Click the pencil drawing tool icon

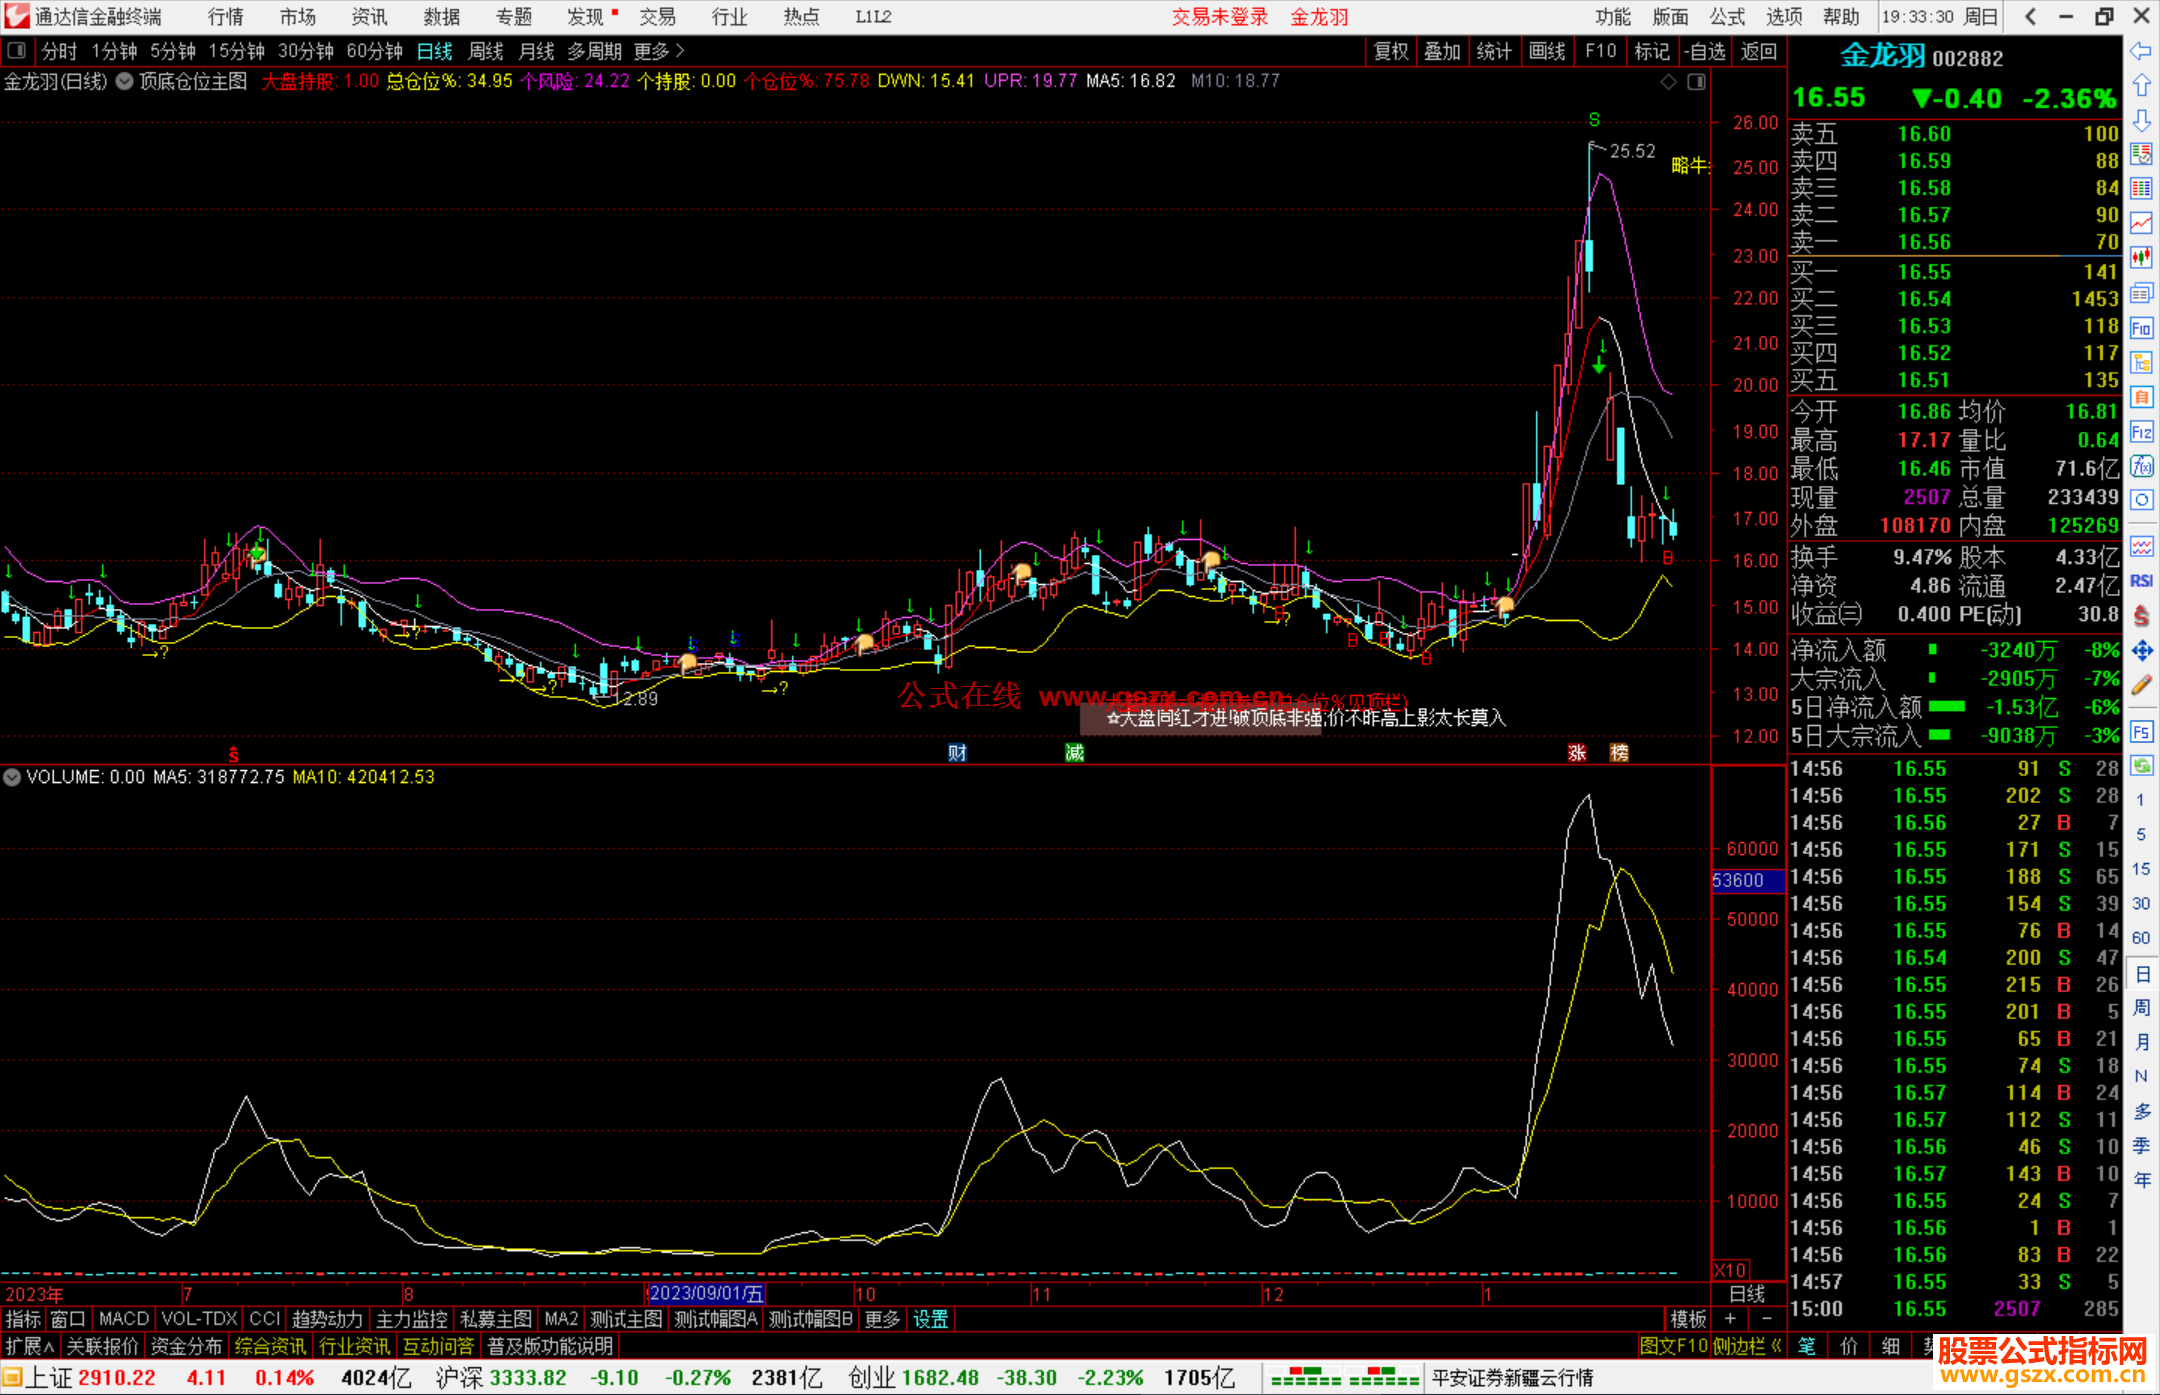(x=2141, y=686)
